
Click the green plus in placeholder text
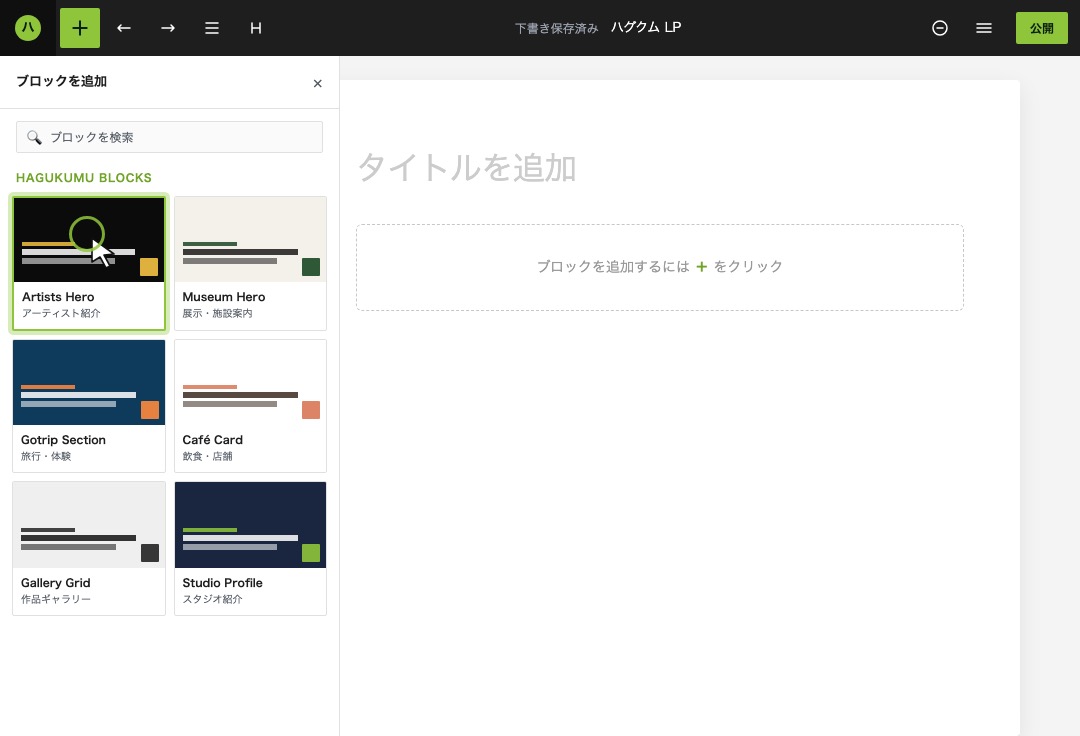tap(701, 266)
